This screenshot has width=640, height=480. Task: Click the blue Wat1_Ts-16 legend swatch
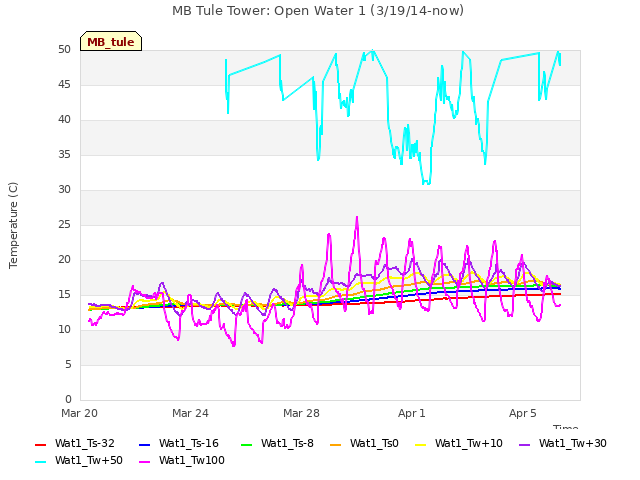pos(144,444)
